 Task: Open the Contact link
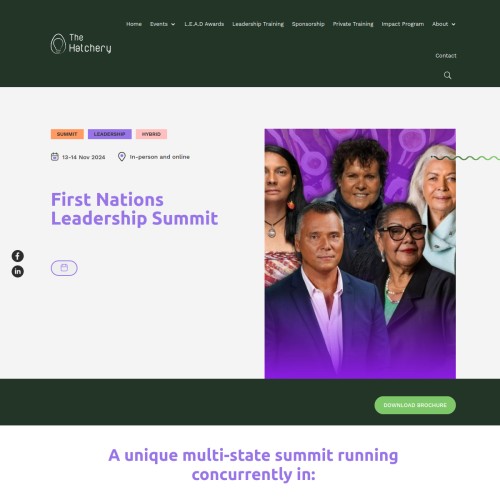coord(446,56)
